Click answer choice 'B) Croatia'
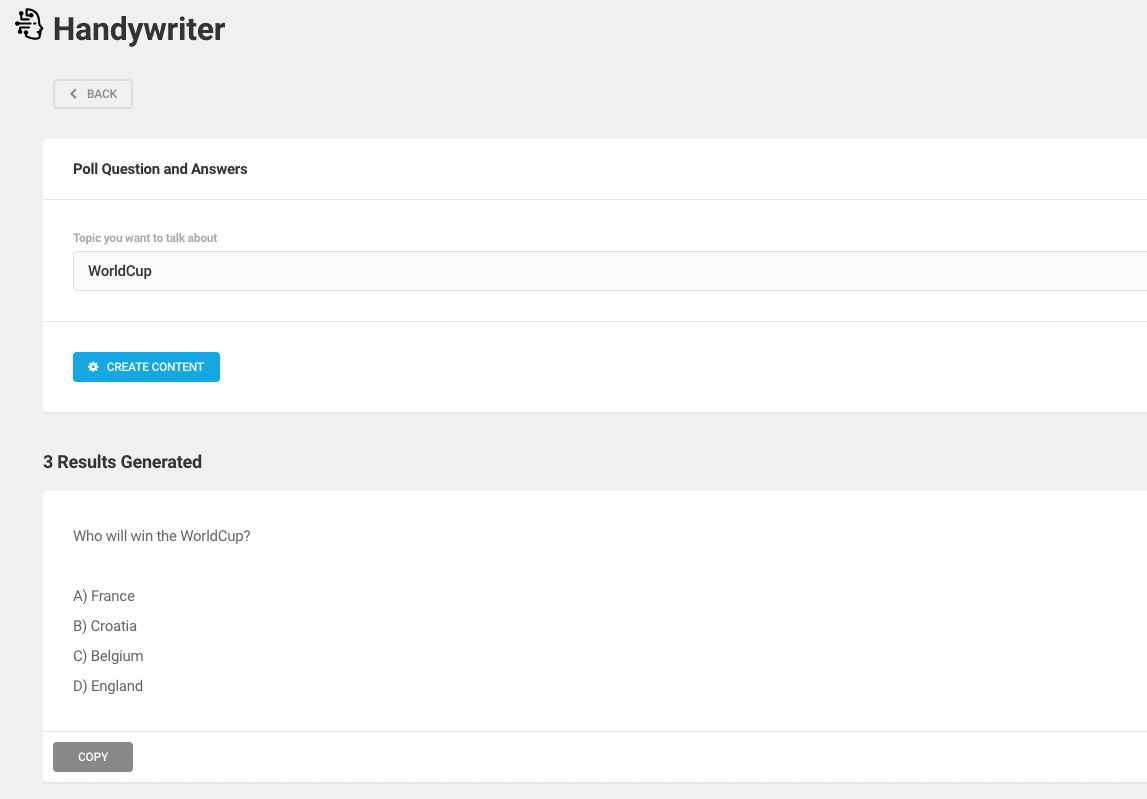This screenshot has width=1147, height=799. [x=105, y=626]
